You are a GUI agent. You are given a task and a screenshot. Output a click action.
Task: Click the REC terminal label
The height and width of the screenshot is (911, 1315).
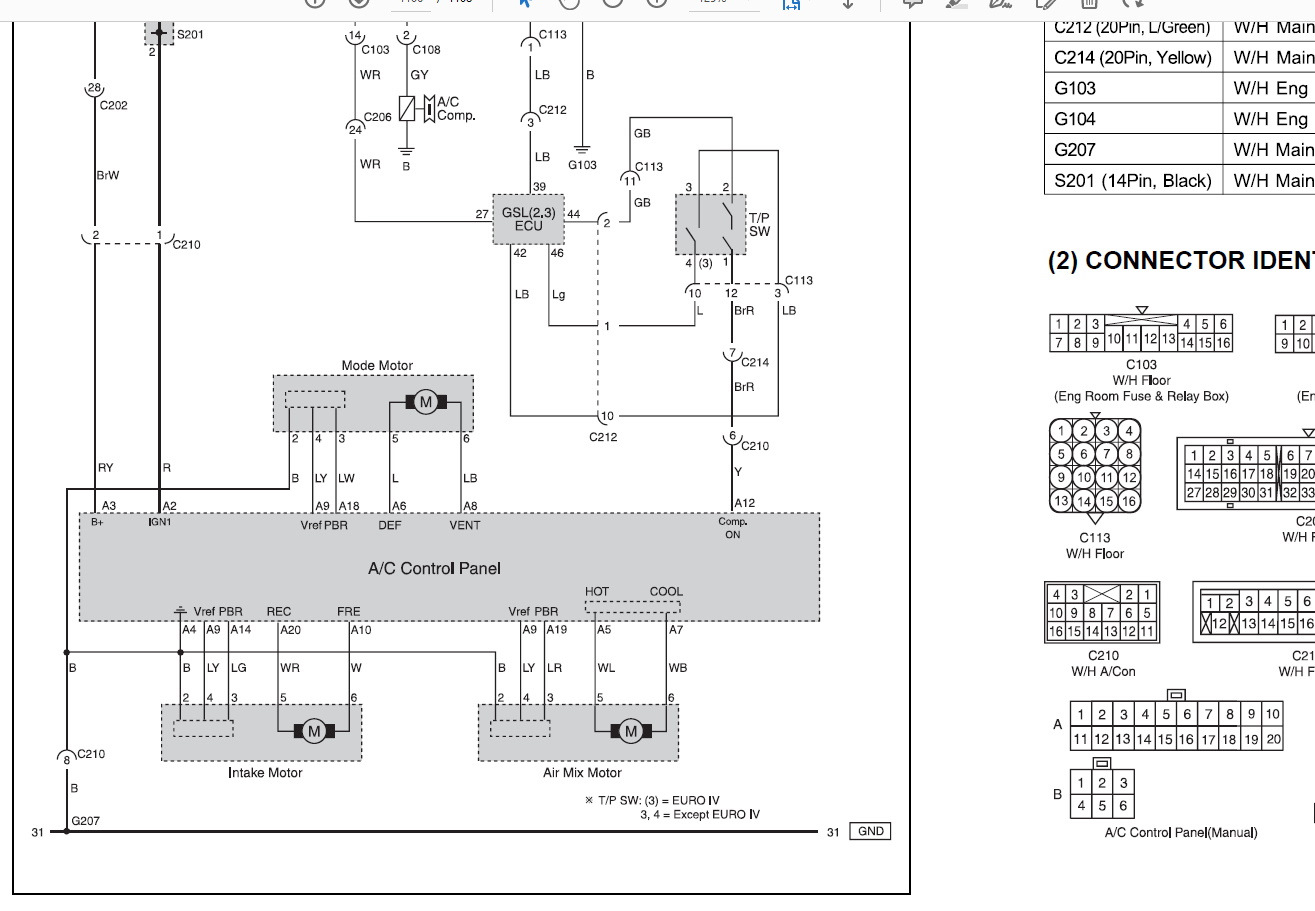click(x=279, y=611)
